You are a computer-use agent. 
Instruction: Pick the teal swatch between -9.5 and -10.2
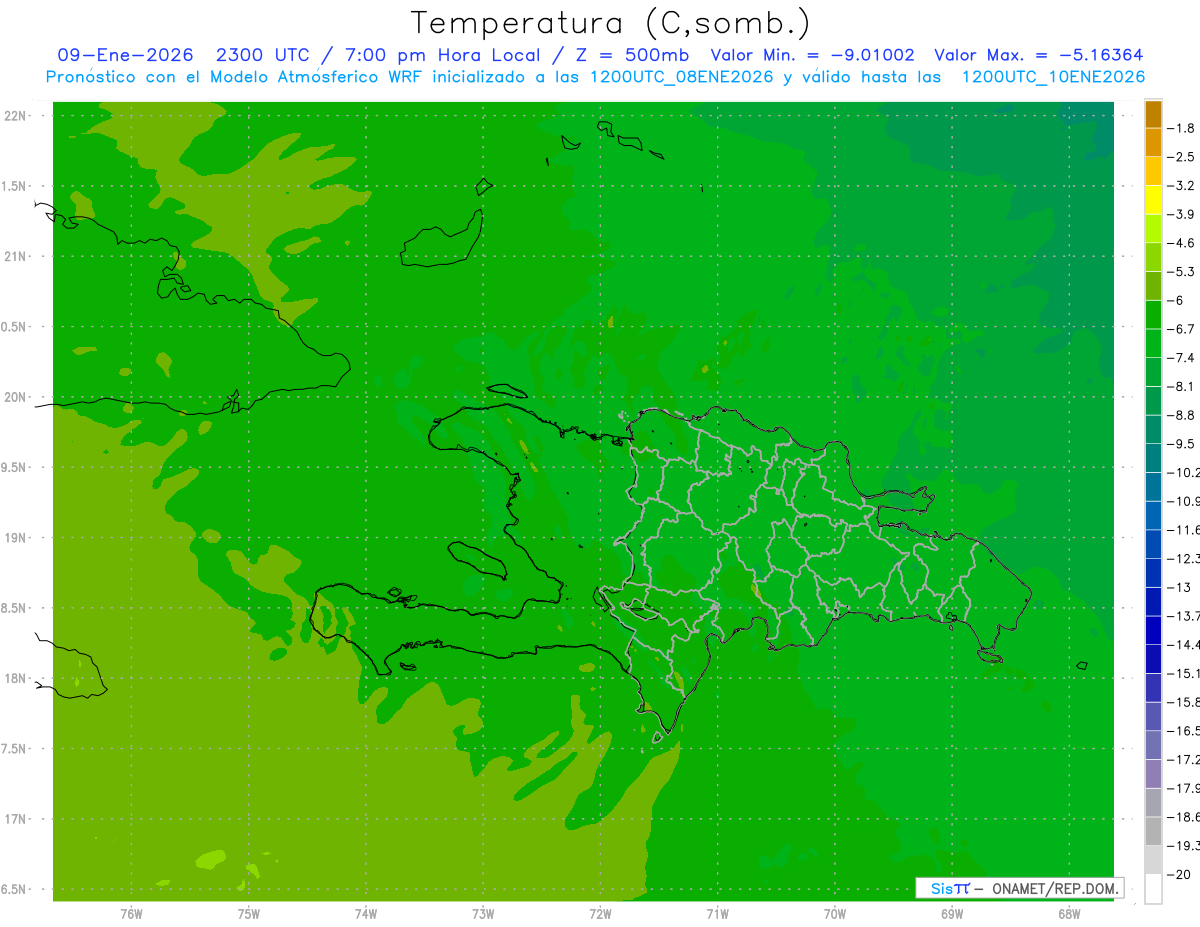(x=1153, y=459)
